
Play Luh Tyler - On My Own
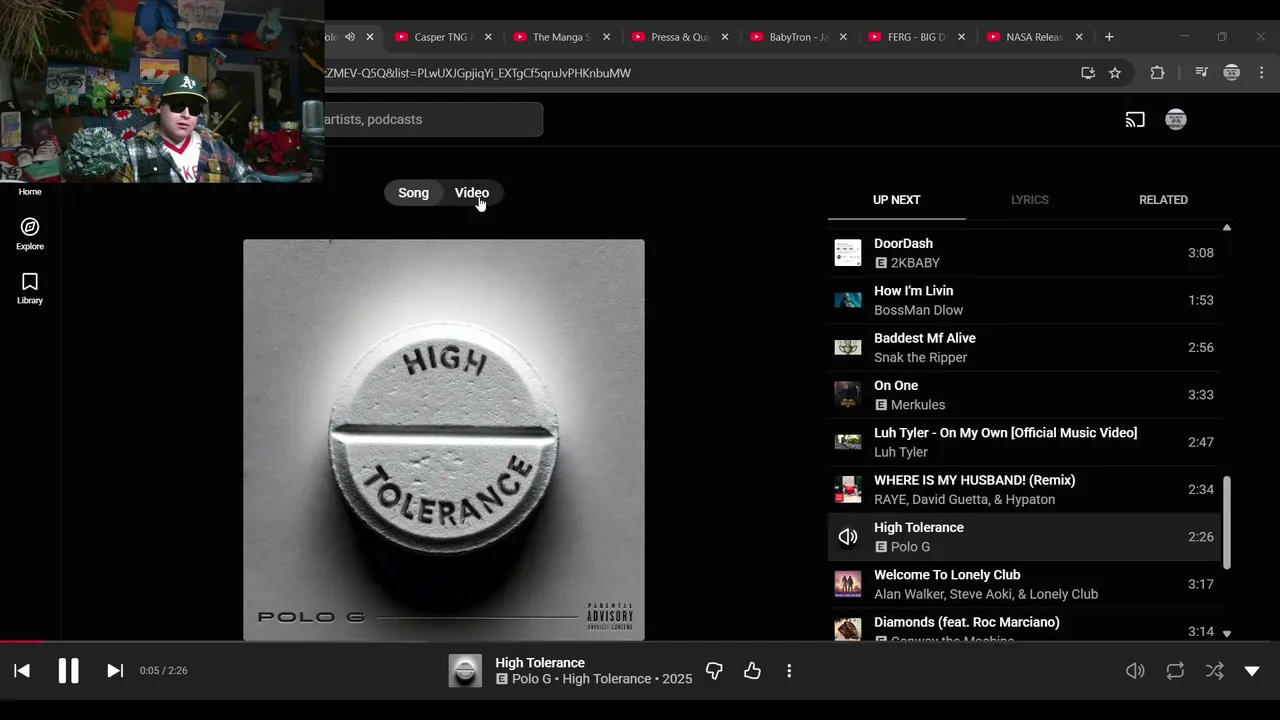[1024, 442]
